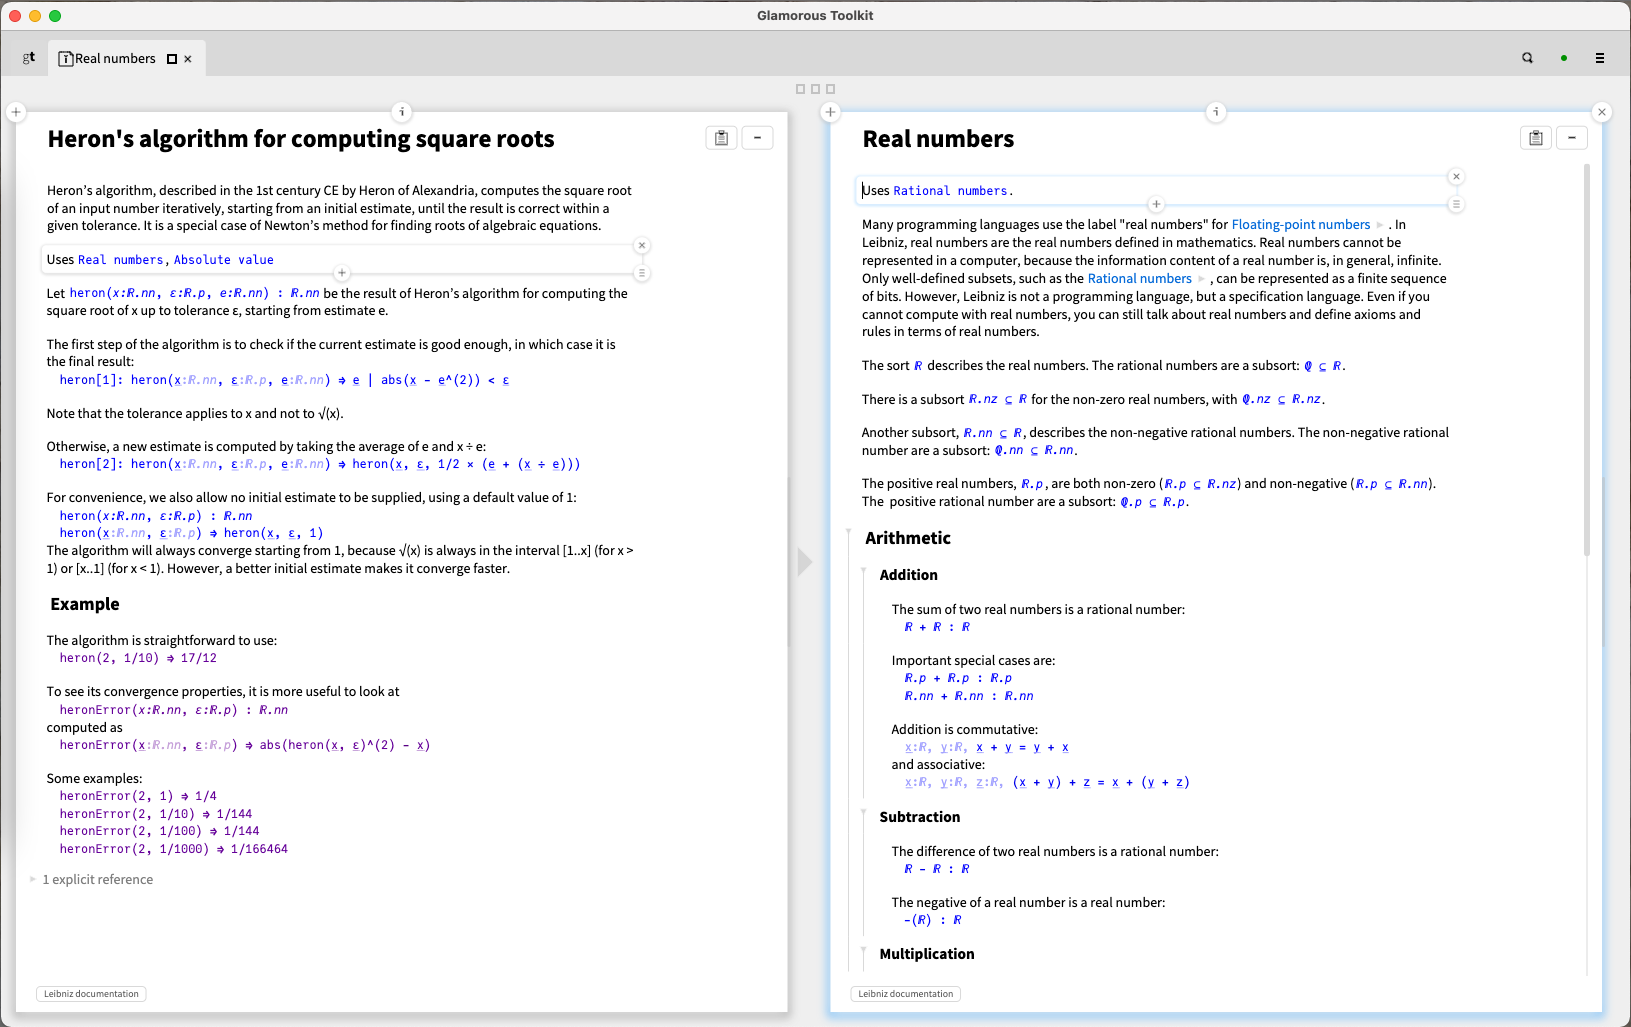The width and height of the screenshot is (1631, 1027).
Task: Click 'Absolute value' link in Uses snippet
Action: (224, 260)
